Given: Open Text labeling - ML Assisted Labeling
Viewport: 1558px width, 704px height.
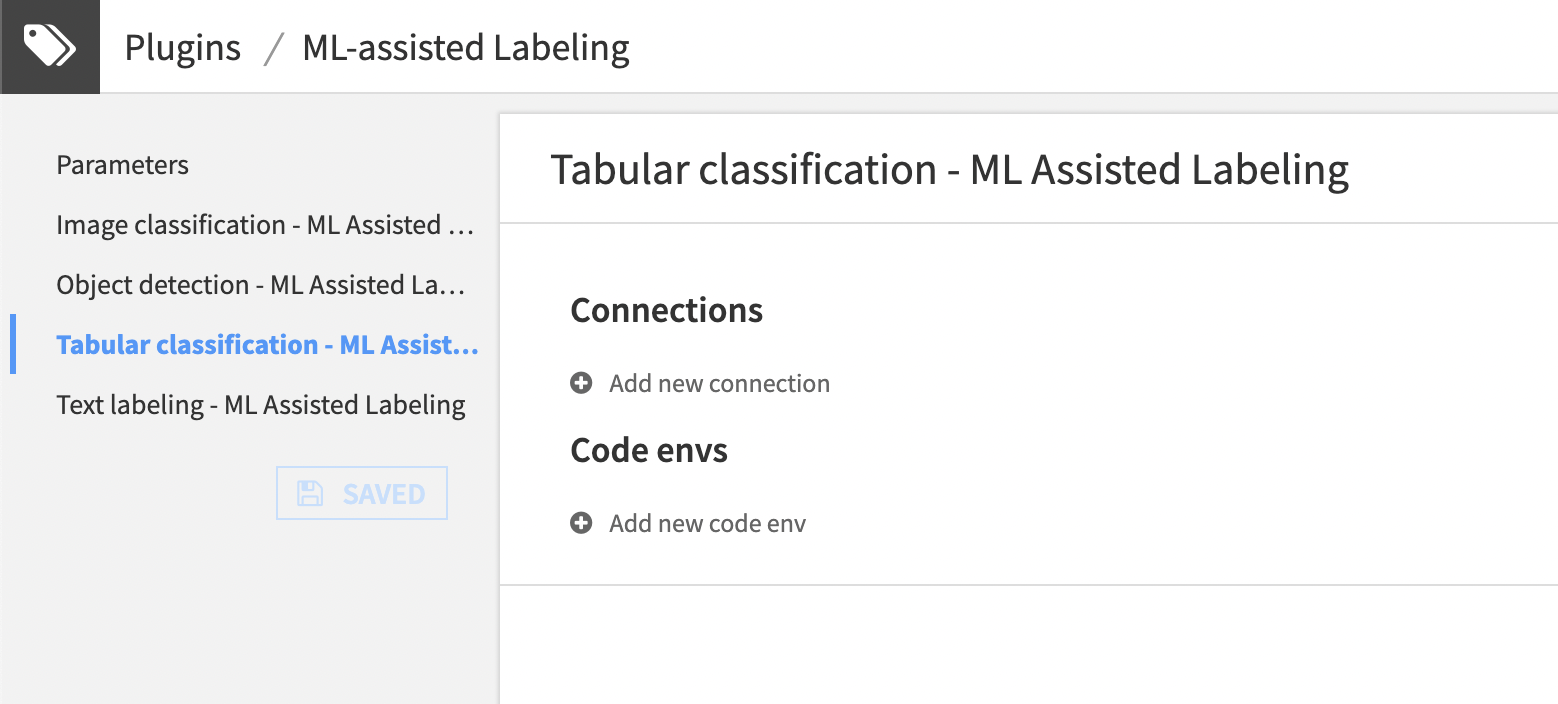Looking at the screenshot, I should [260, 405].
